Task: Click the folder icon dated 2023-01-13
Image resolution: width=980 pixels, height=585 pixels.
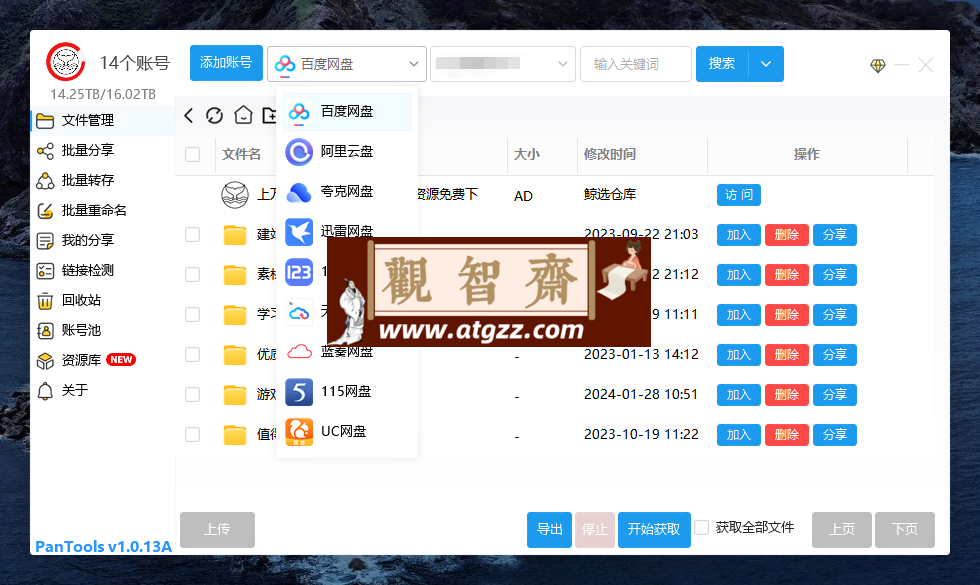Action: tap(235, 355)
